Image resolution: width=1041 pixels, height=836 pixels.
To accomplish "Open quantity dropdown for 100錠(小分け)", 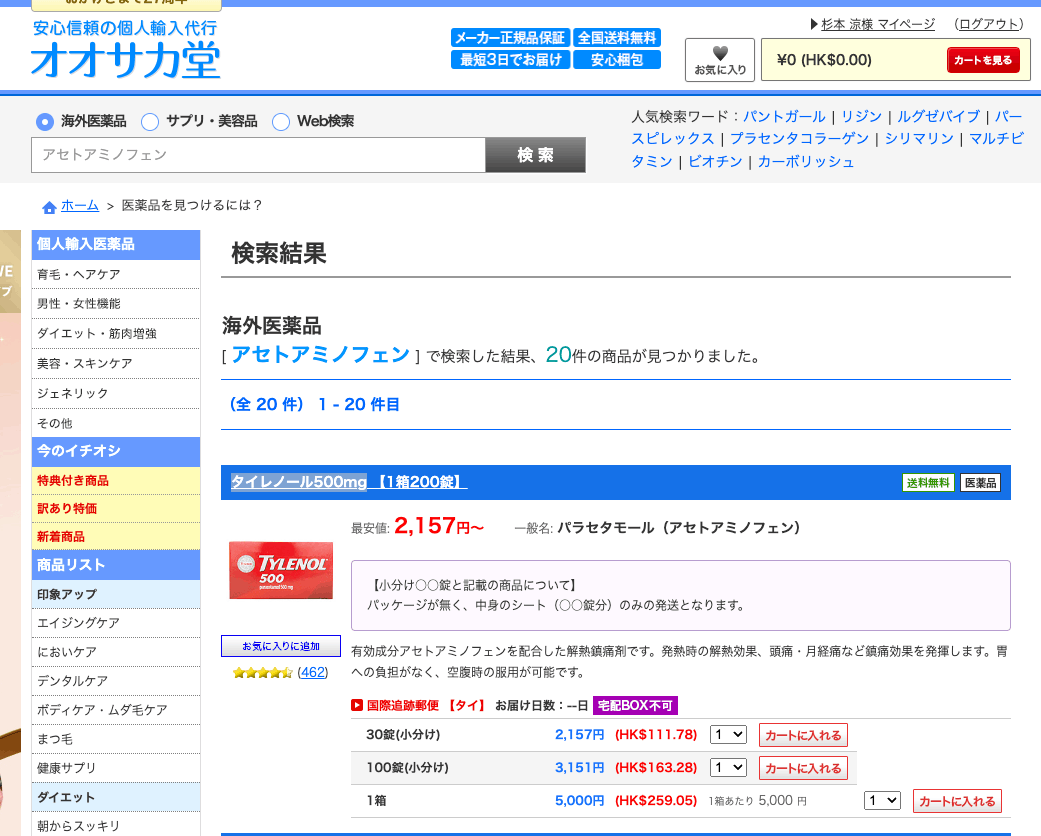I will coord(728,768).
